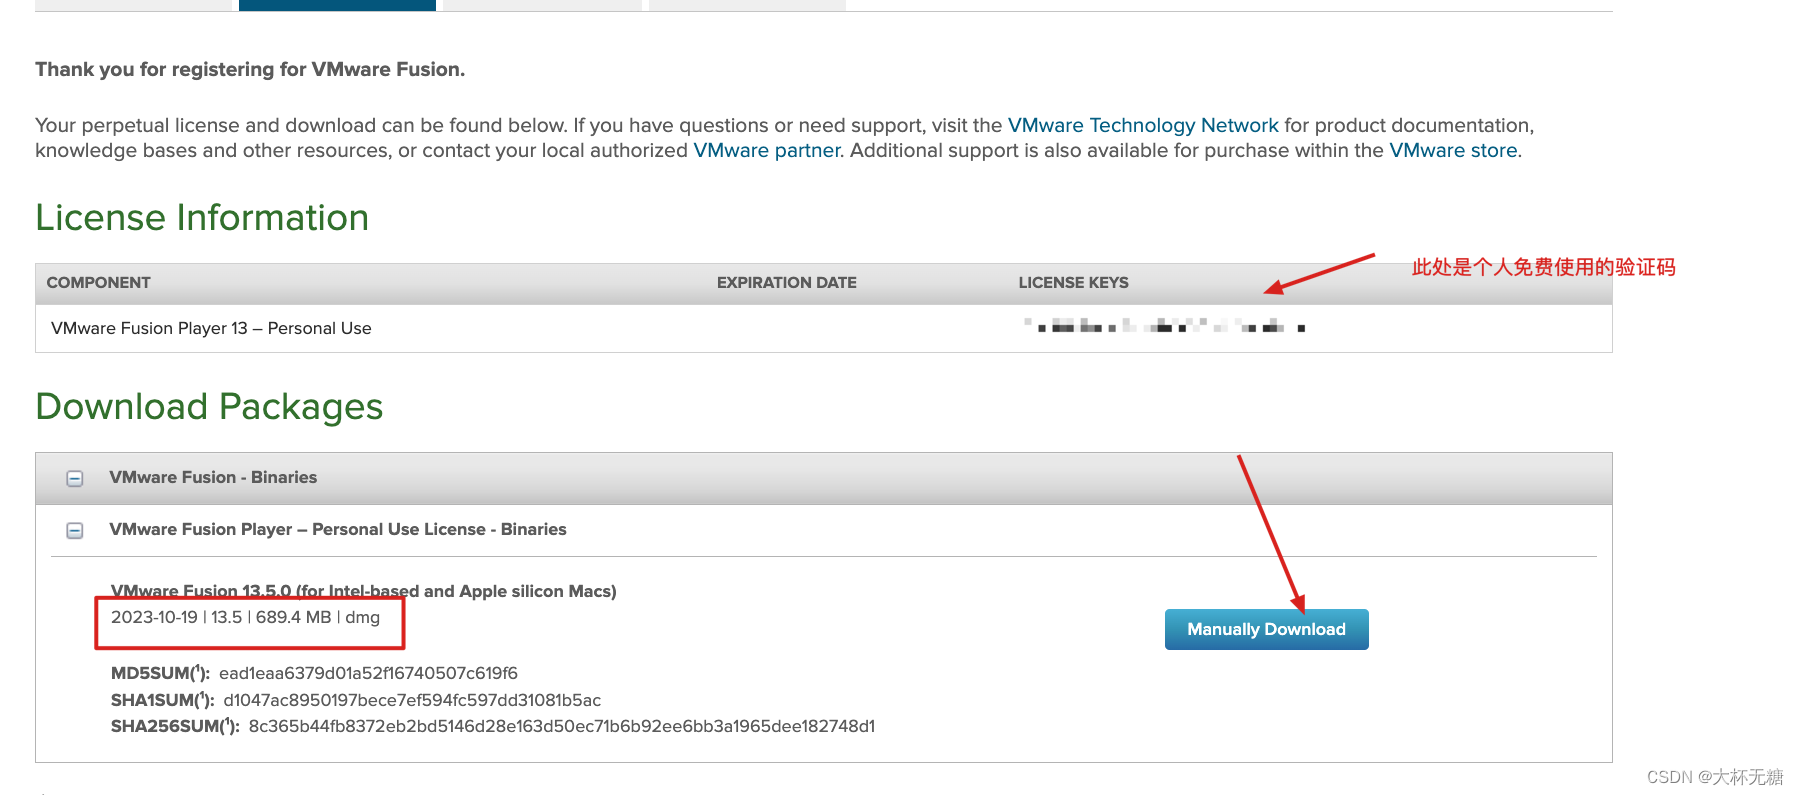Click the VMware Fusion - Binaries heading text
Image resolution: width=1799 pixels, height=795 pixels.
[213, 477]
